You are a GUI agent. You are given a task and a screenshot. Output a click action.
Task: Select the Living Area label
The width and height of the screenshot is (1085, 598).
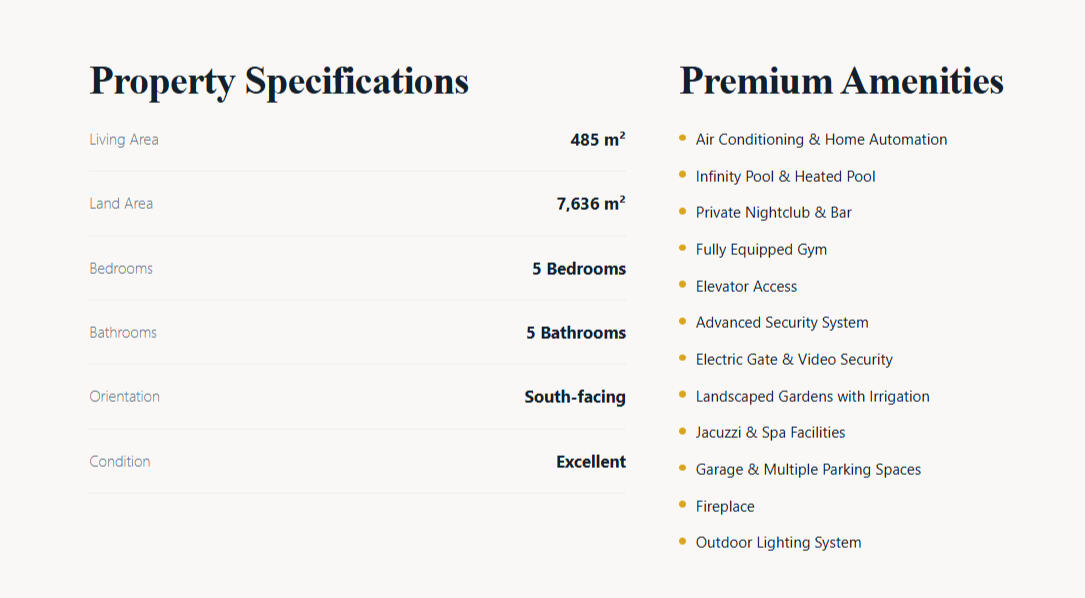124,140
